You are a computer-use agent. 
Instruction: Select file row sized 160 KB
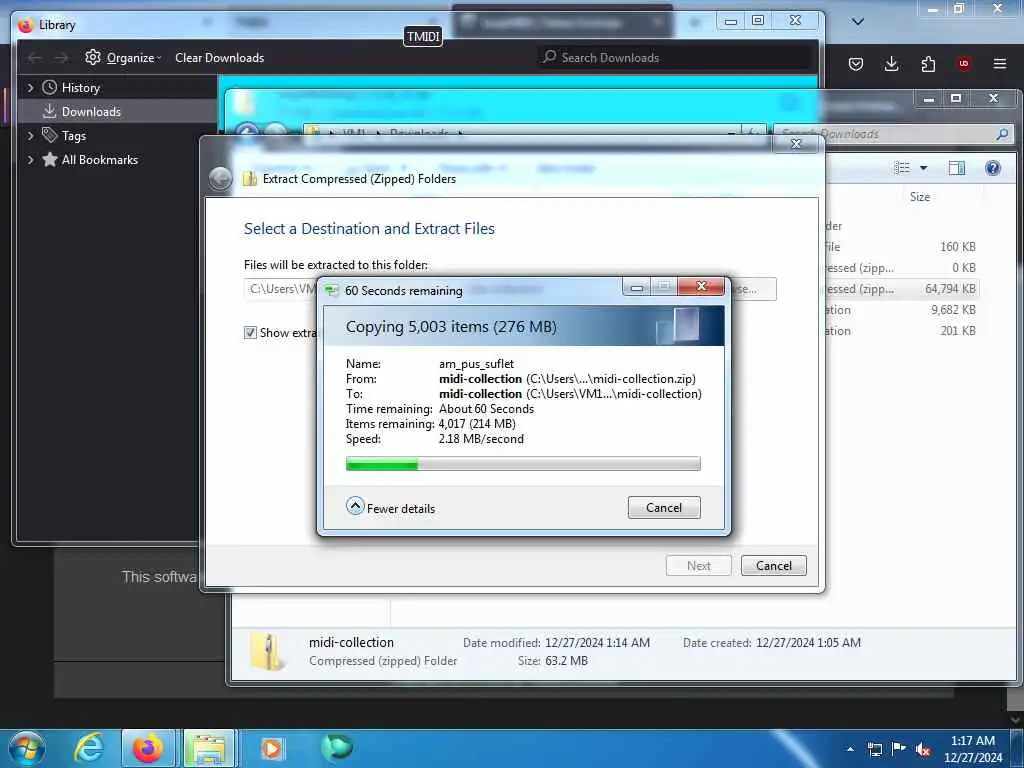tap(901, 247)
